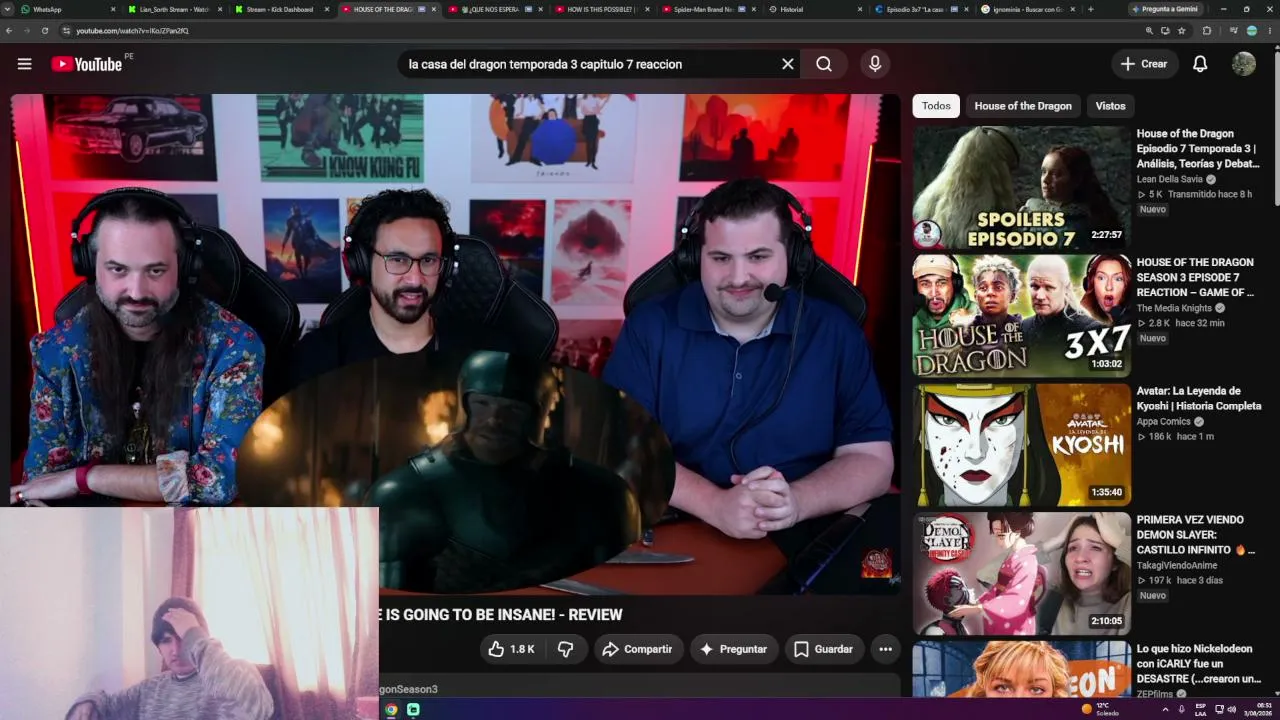The height and width of the screenshot is (720, 1280).
Task: Switch to the Historial tab
Action: 816,9
